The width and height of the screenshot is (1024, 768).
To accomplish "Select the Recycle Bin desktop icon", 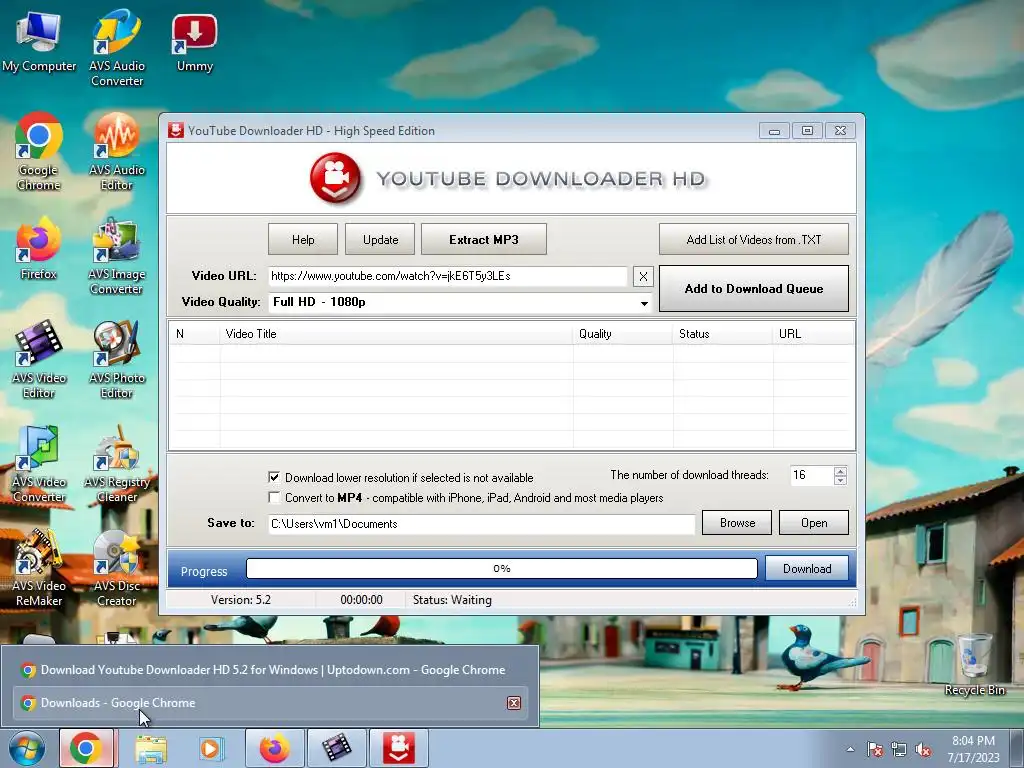I will pos(974,665).
